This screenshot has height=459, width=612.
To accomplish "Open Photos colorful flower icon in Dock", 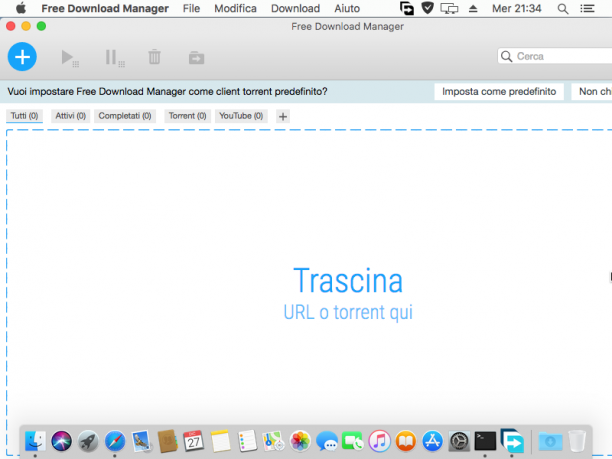I will point(300,441).
